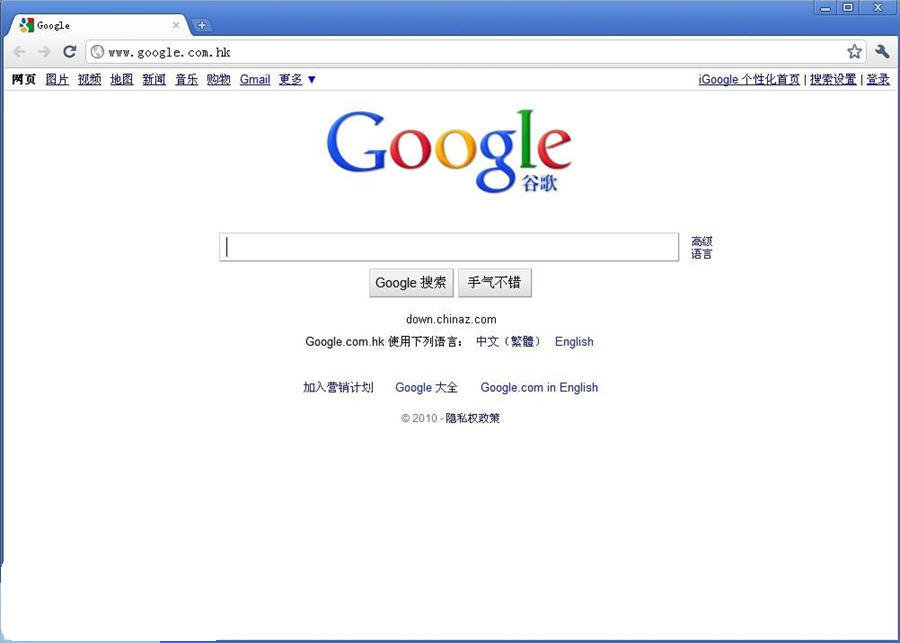The width and height of the screenshot is (900, 643).
Task: Click the Google 谷歌 logo
Action: click(449, 150)
